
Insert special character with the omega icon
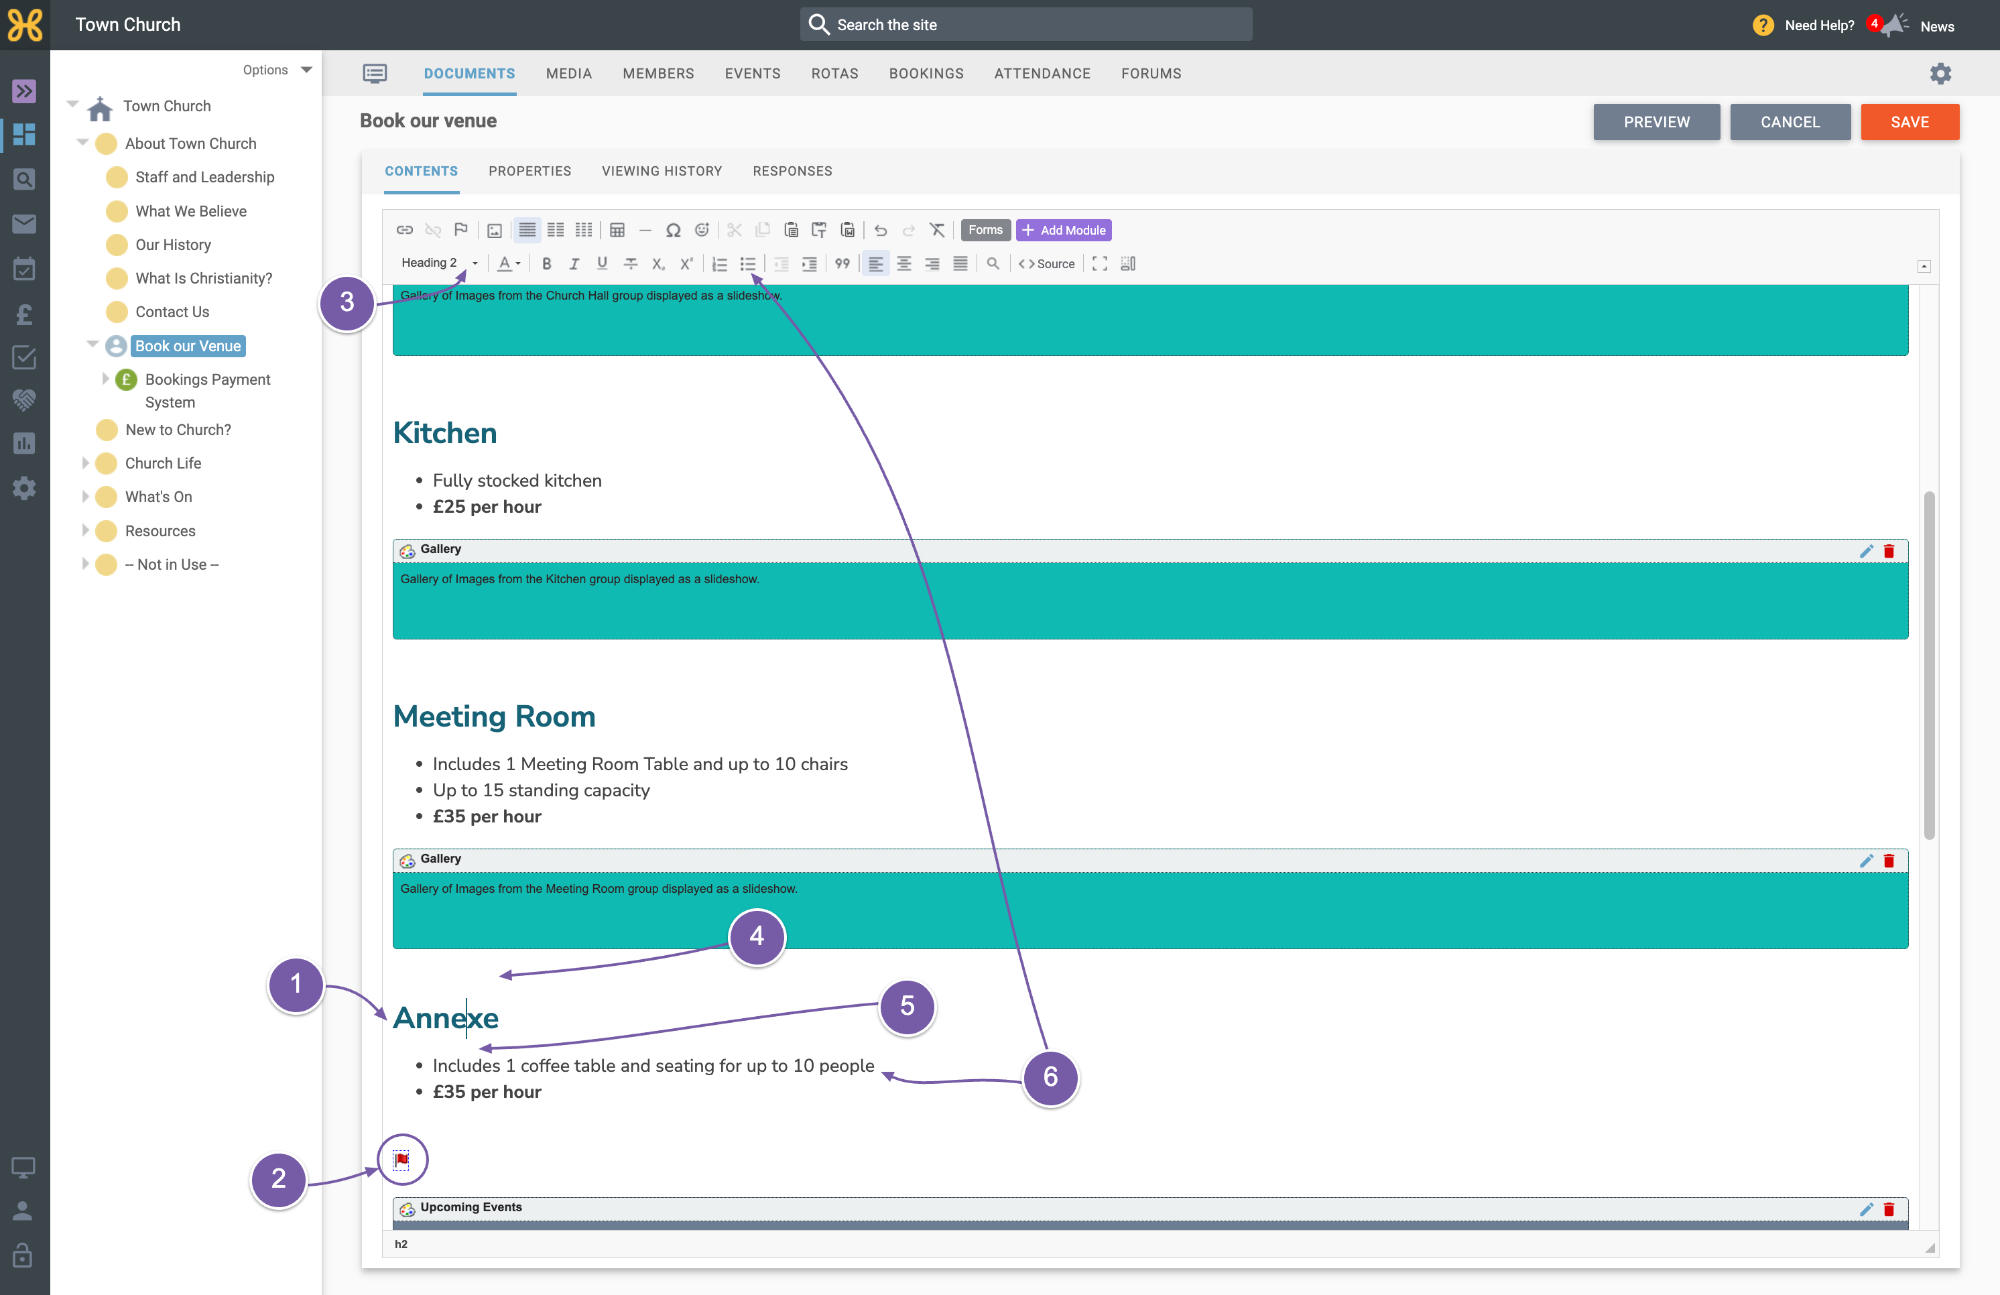pyautogui.click(x=673, y=230)
